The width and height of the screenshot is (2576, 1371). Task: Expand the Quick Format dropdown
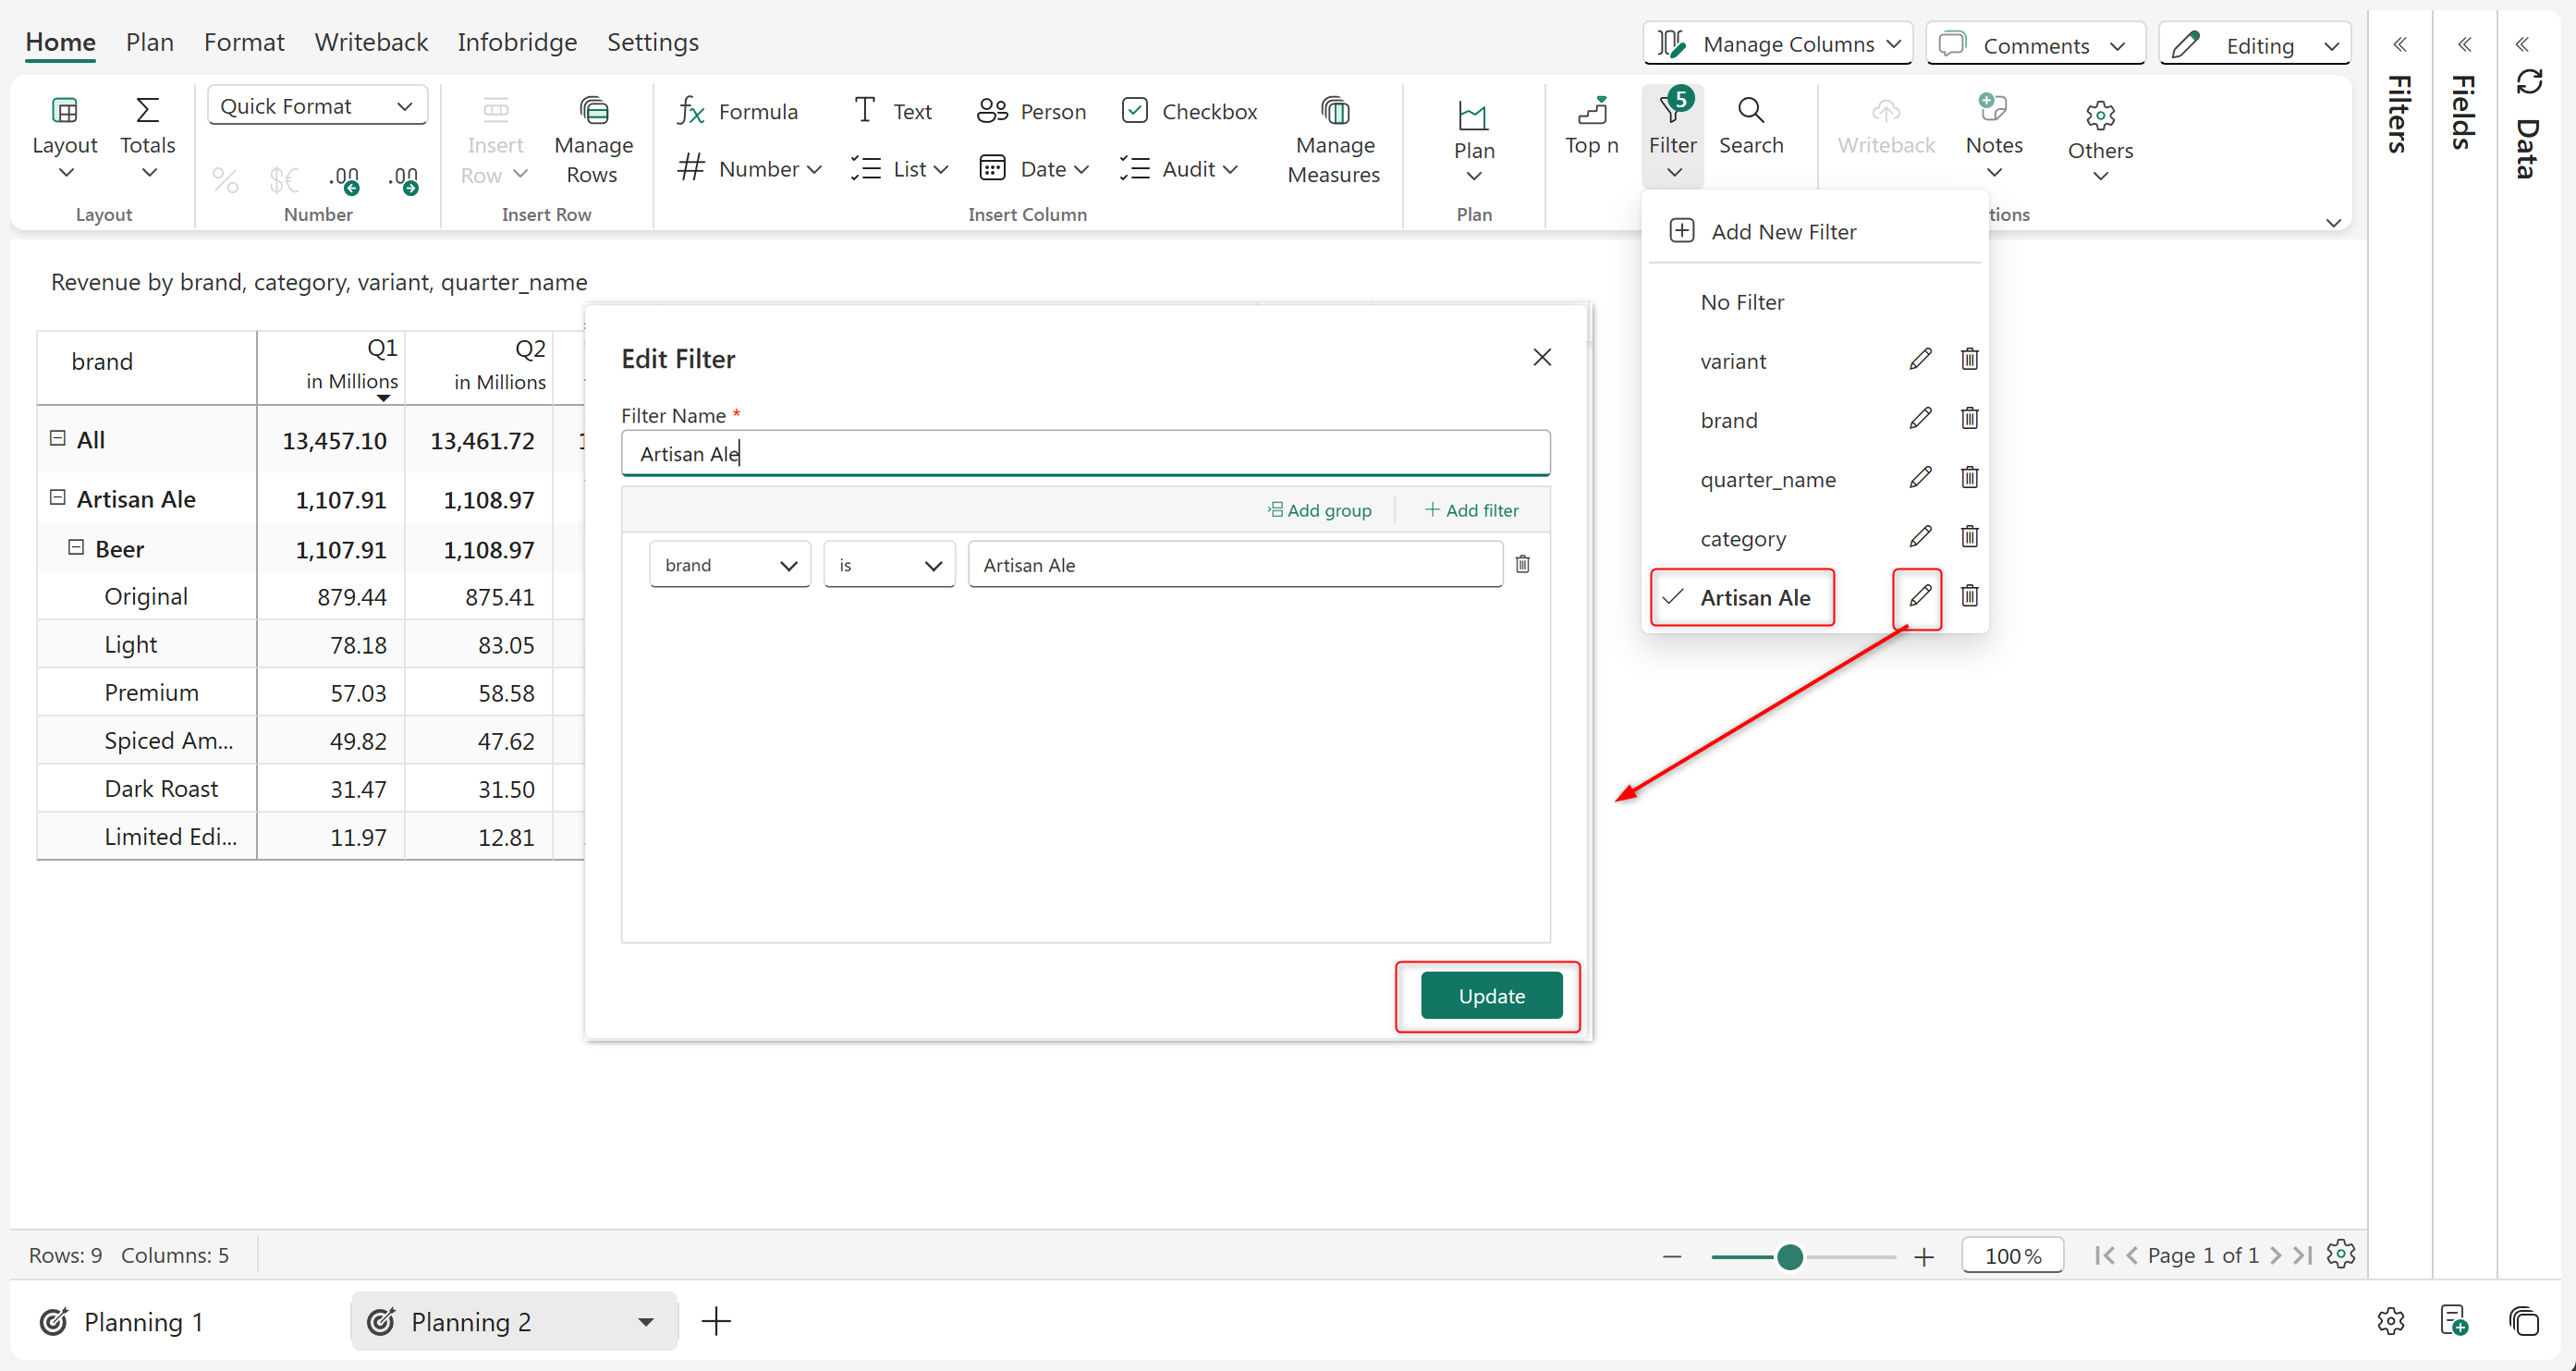tap(317, 106)
